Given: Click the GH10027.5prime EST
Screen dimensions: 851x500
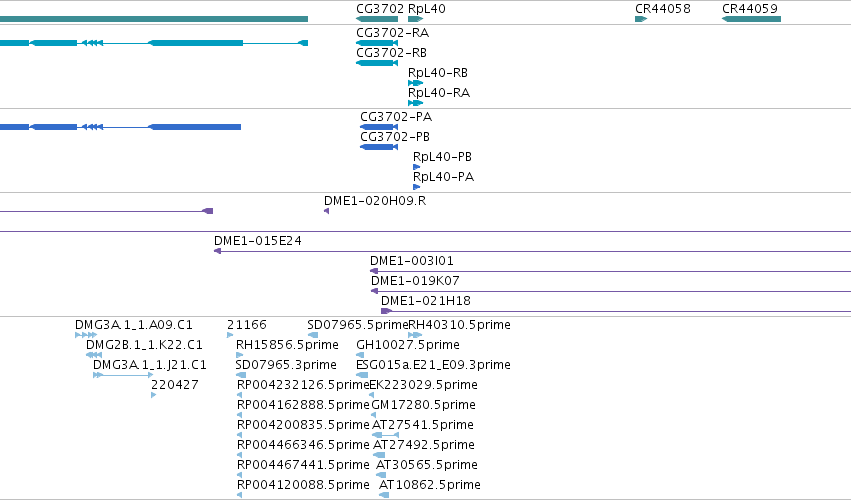Looking at the screenshot, I should [360, 355].
